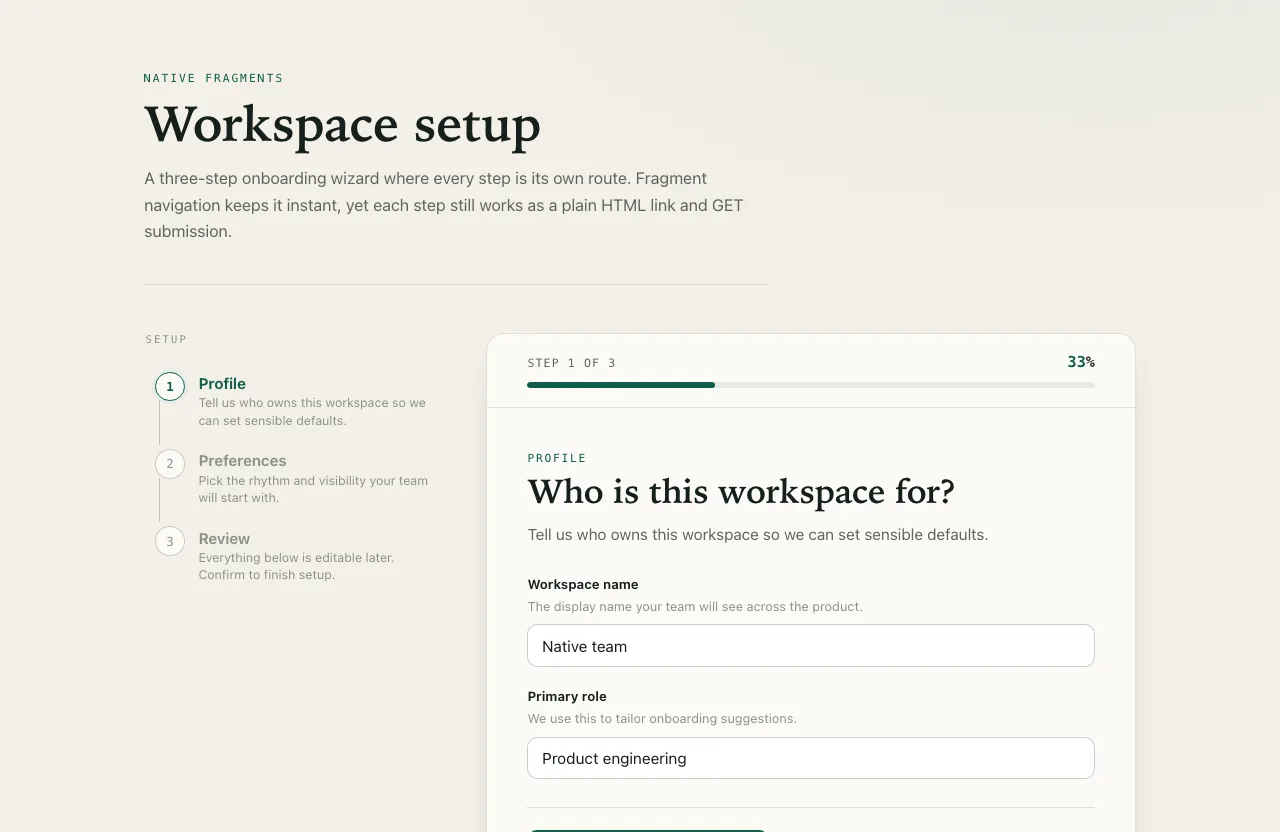The width and height of the screenshot is (1280, 832).
Task: Click heading 'Who is this workspace for?'
Action: 741,492
